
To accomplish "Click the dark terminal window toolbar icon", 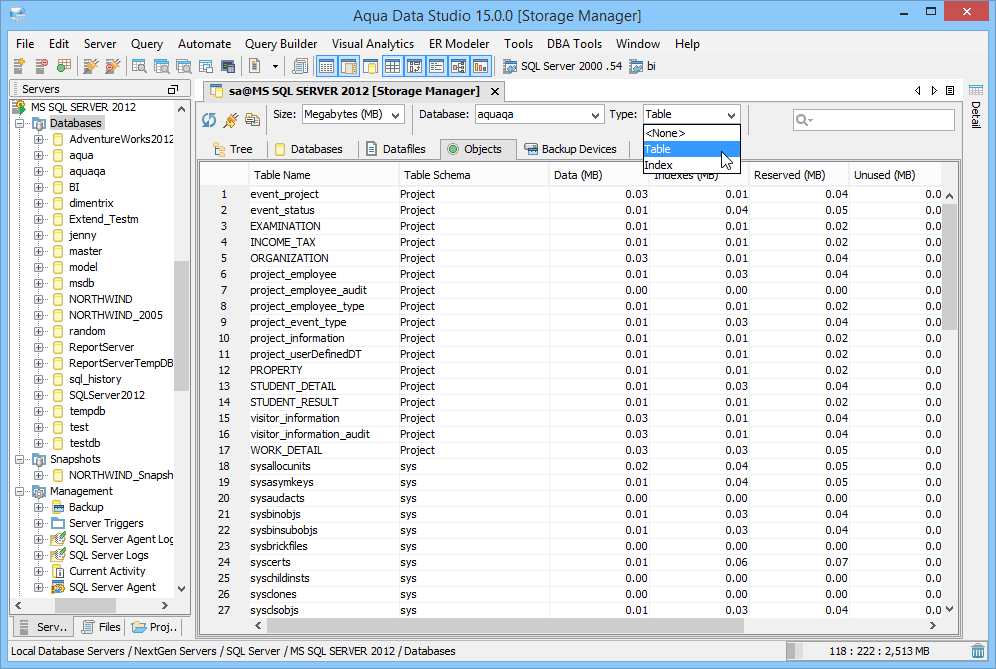I will point(227,66).
